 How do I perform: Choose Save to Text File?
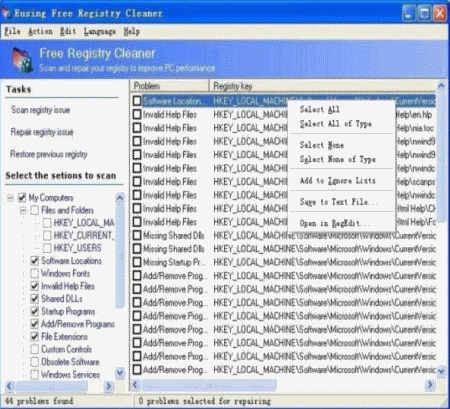(341, 202)
